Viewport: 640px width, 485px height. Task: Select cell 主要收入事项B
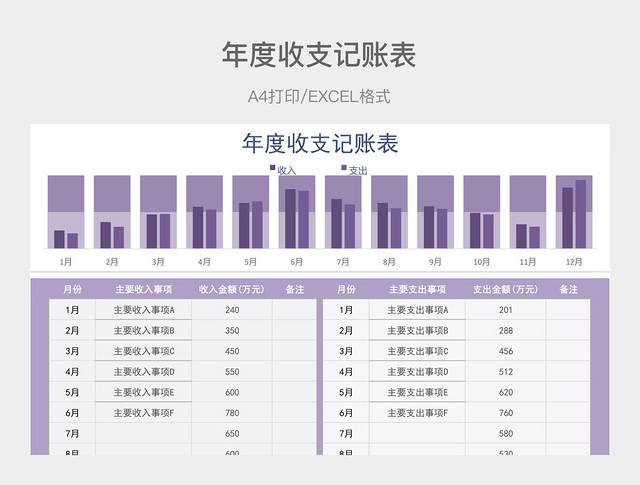[x=144, y=330]
